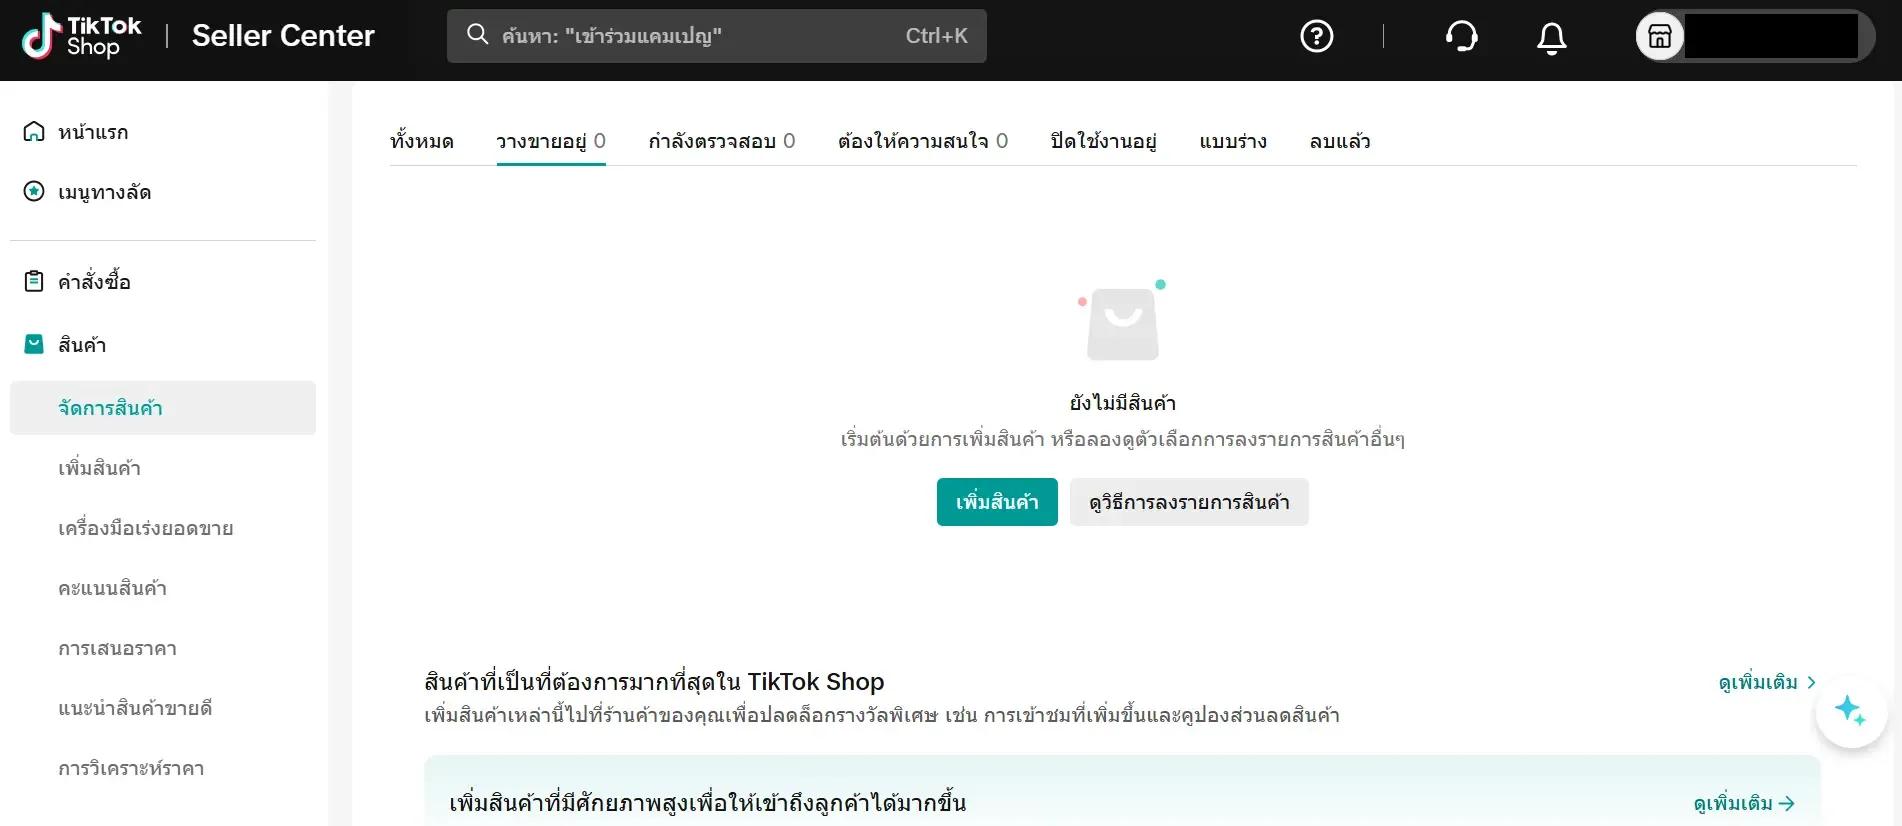Focus the search field "เข้าร่วมแคมเปญ"

(716, 36)
